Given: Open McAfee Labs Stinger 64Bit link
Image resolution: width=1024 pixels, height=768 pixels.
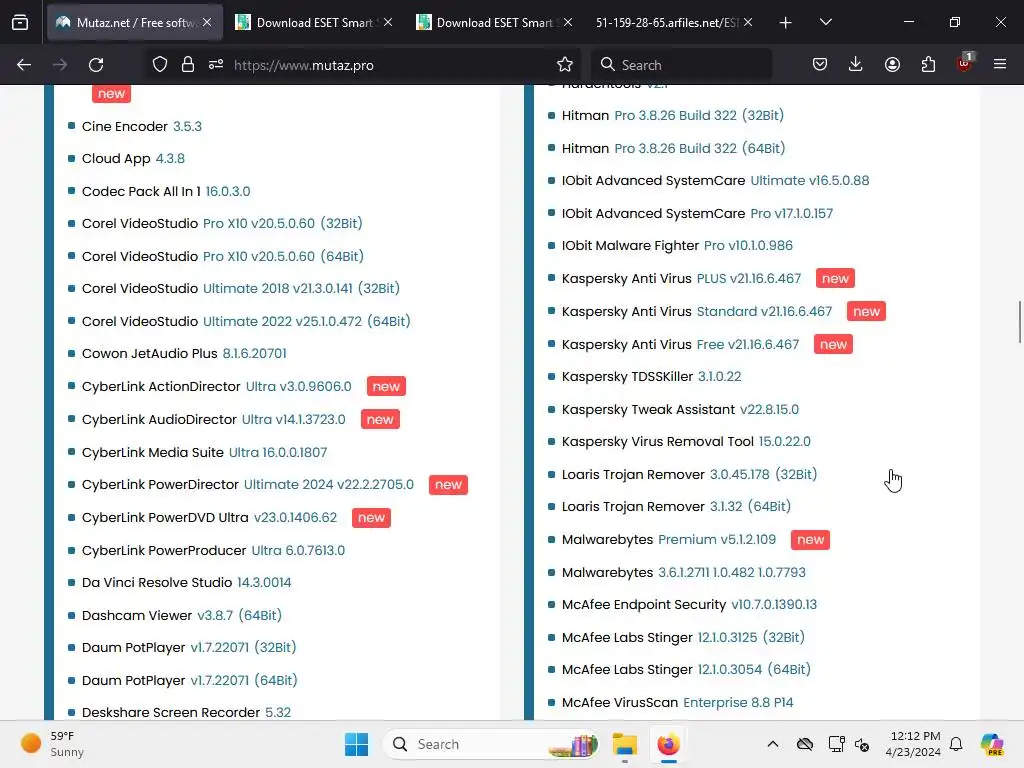Looking at the screenshot, I should [x=686, y=669].
